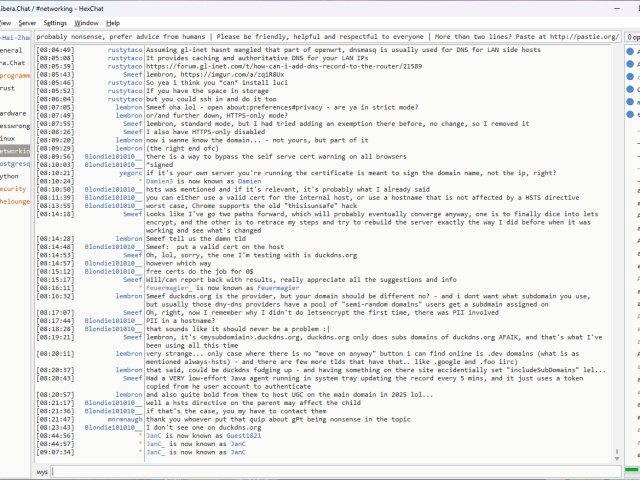Switch to the hardware channel
Image resolution: width=640 pixels, height=480 pixels.
pos(13,113)
